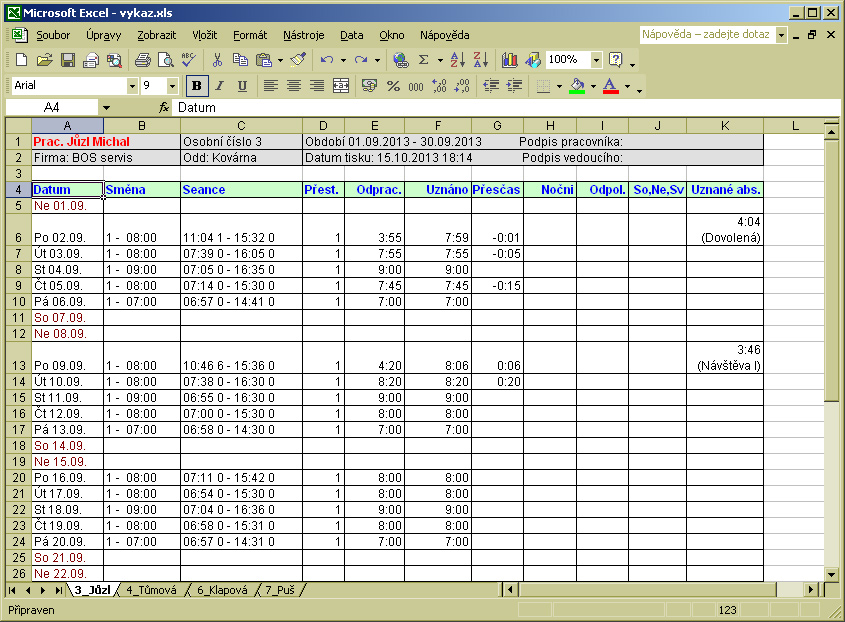Toggle underline formatting

(243, 86)
